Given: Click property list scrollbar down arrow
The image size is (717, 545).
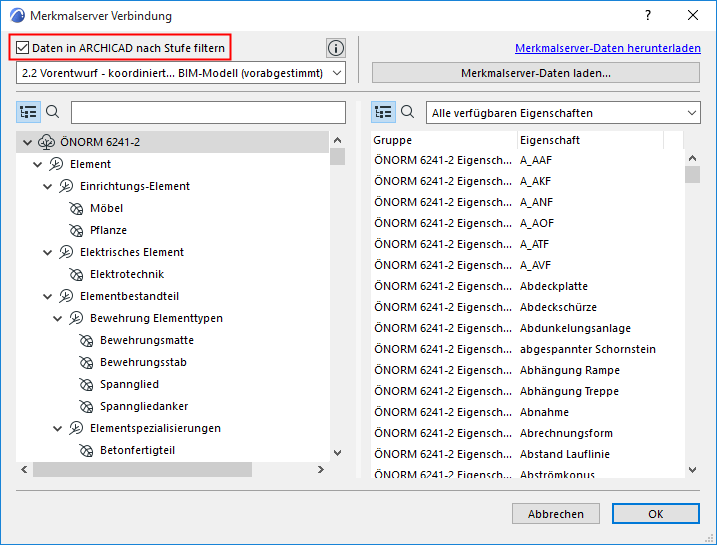Looking at the screenshot, I should click(x=692, y=470).
